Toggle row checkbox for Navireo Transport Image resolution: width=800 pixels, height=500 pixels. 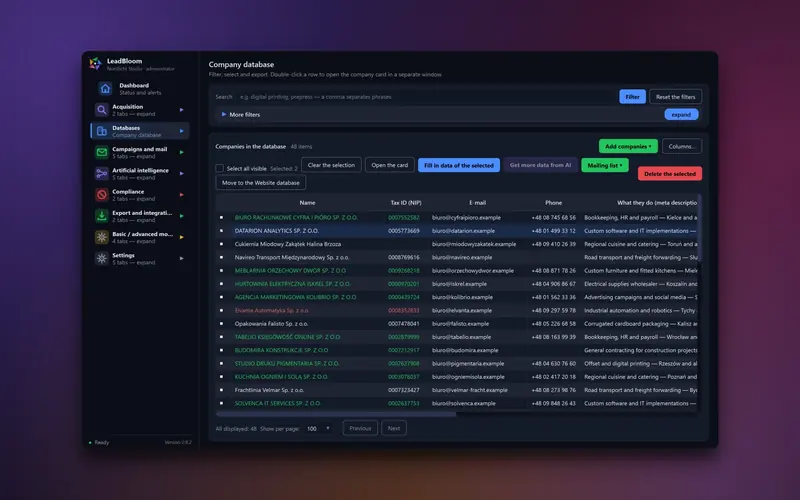tap(221, 257)
